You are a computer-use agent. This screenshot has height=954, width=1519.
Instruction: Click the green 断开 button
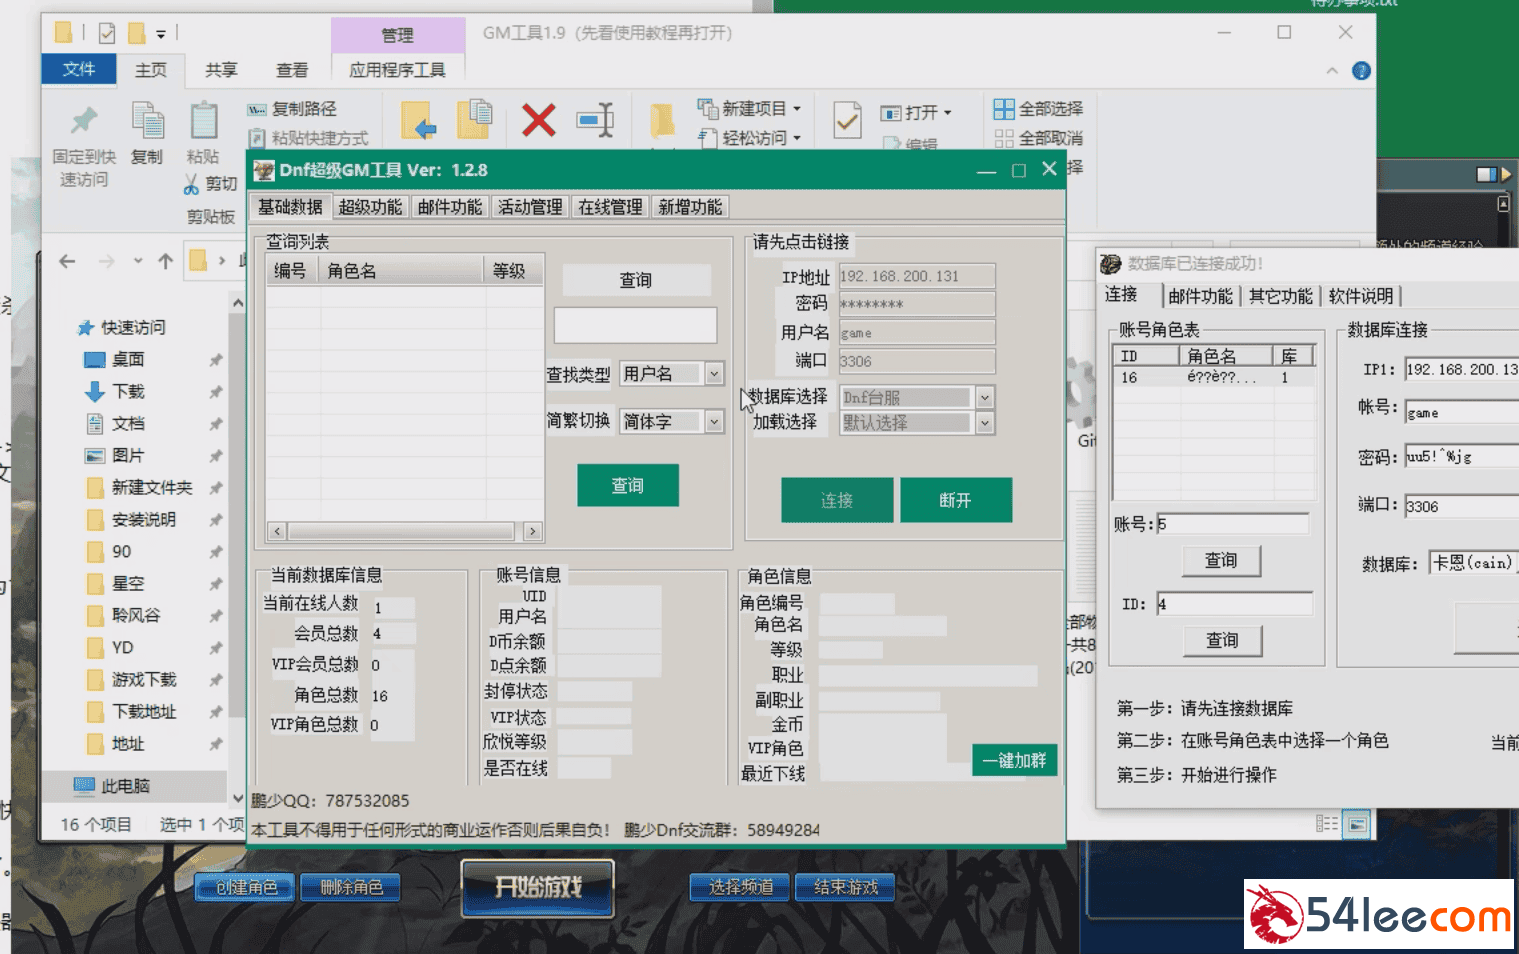956,500
